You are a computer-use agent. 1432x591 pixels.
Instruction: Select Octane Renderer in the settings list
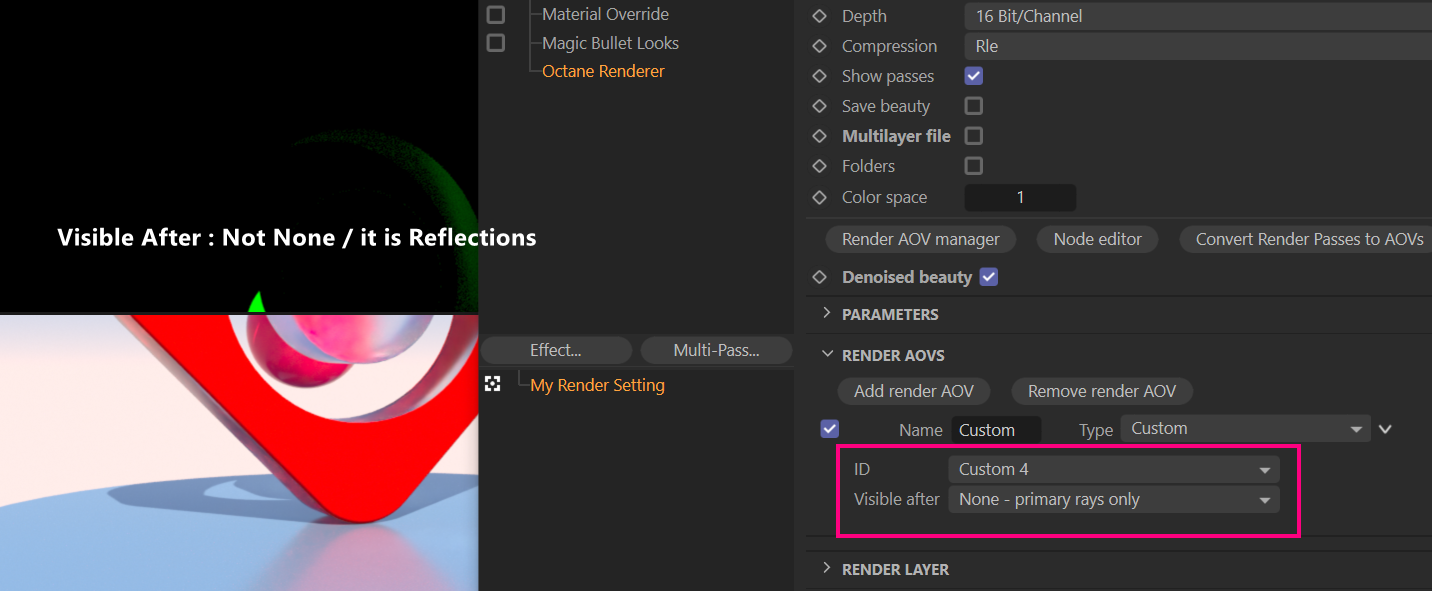(603, 71)
